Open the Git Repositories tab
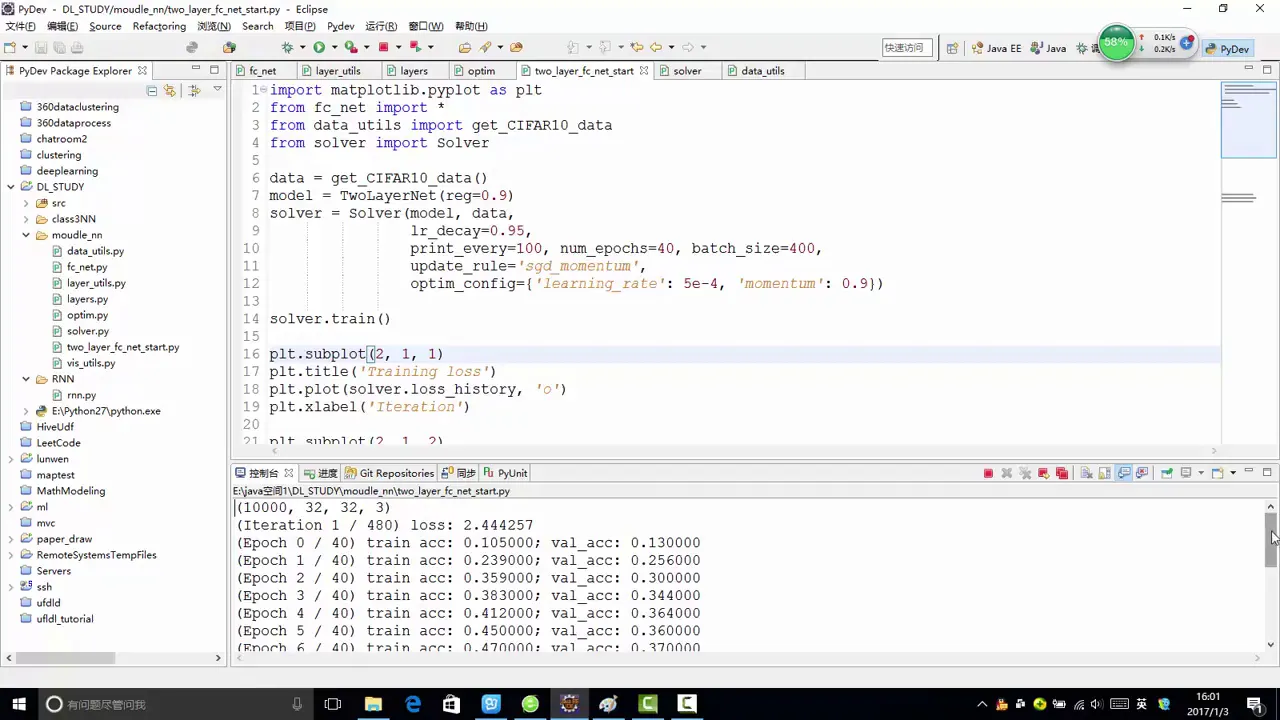The width and height of the screenshot is (1280, 720). pyautogui.click(x=389, y=473)
